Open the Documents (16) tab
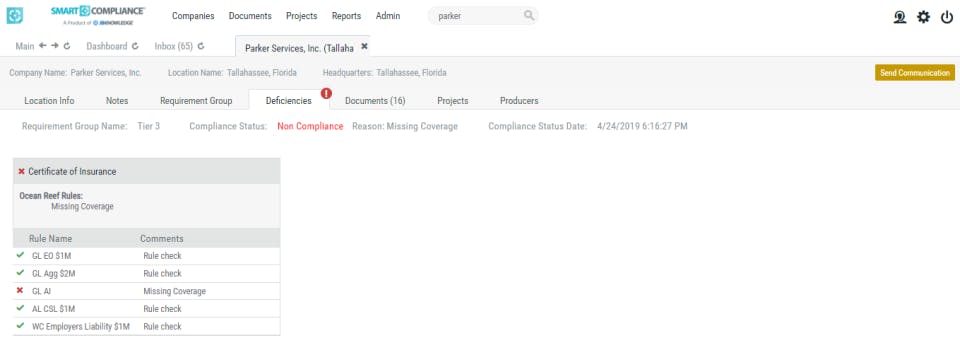This screenshot has width=960, height=360. pos(375,100)
